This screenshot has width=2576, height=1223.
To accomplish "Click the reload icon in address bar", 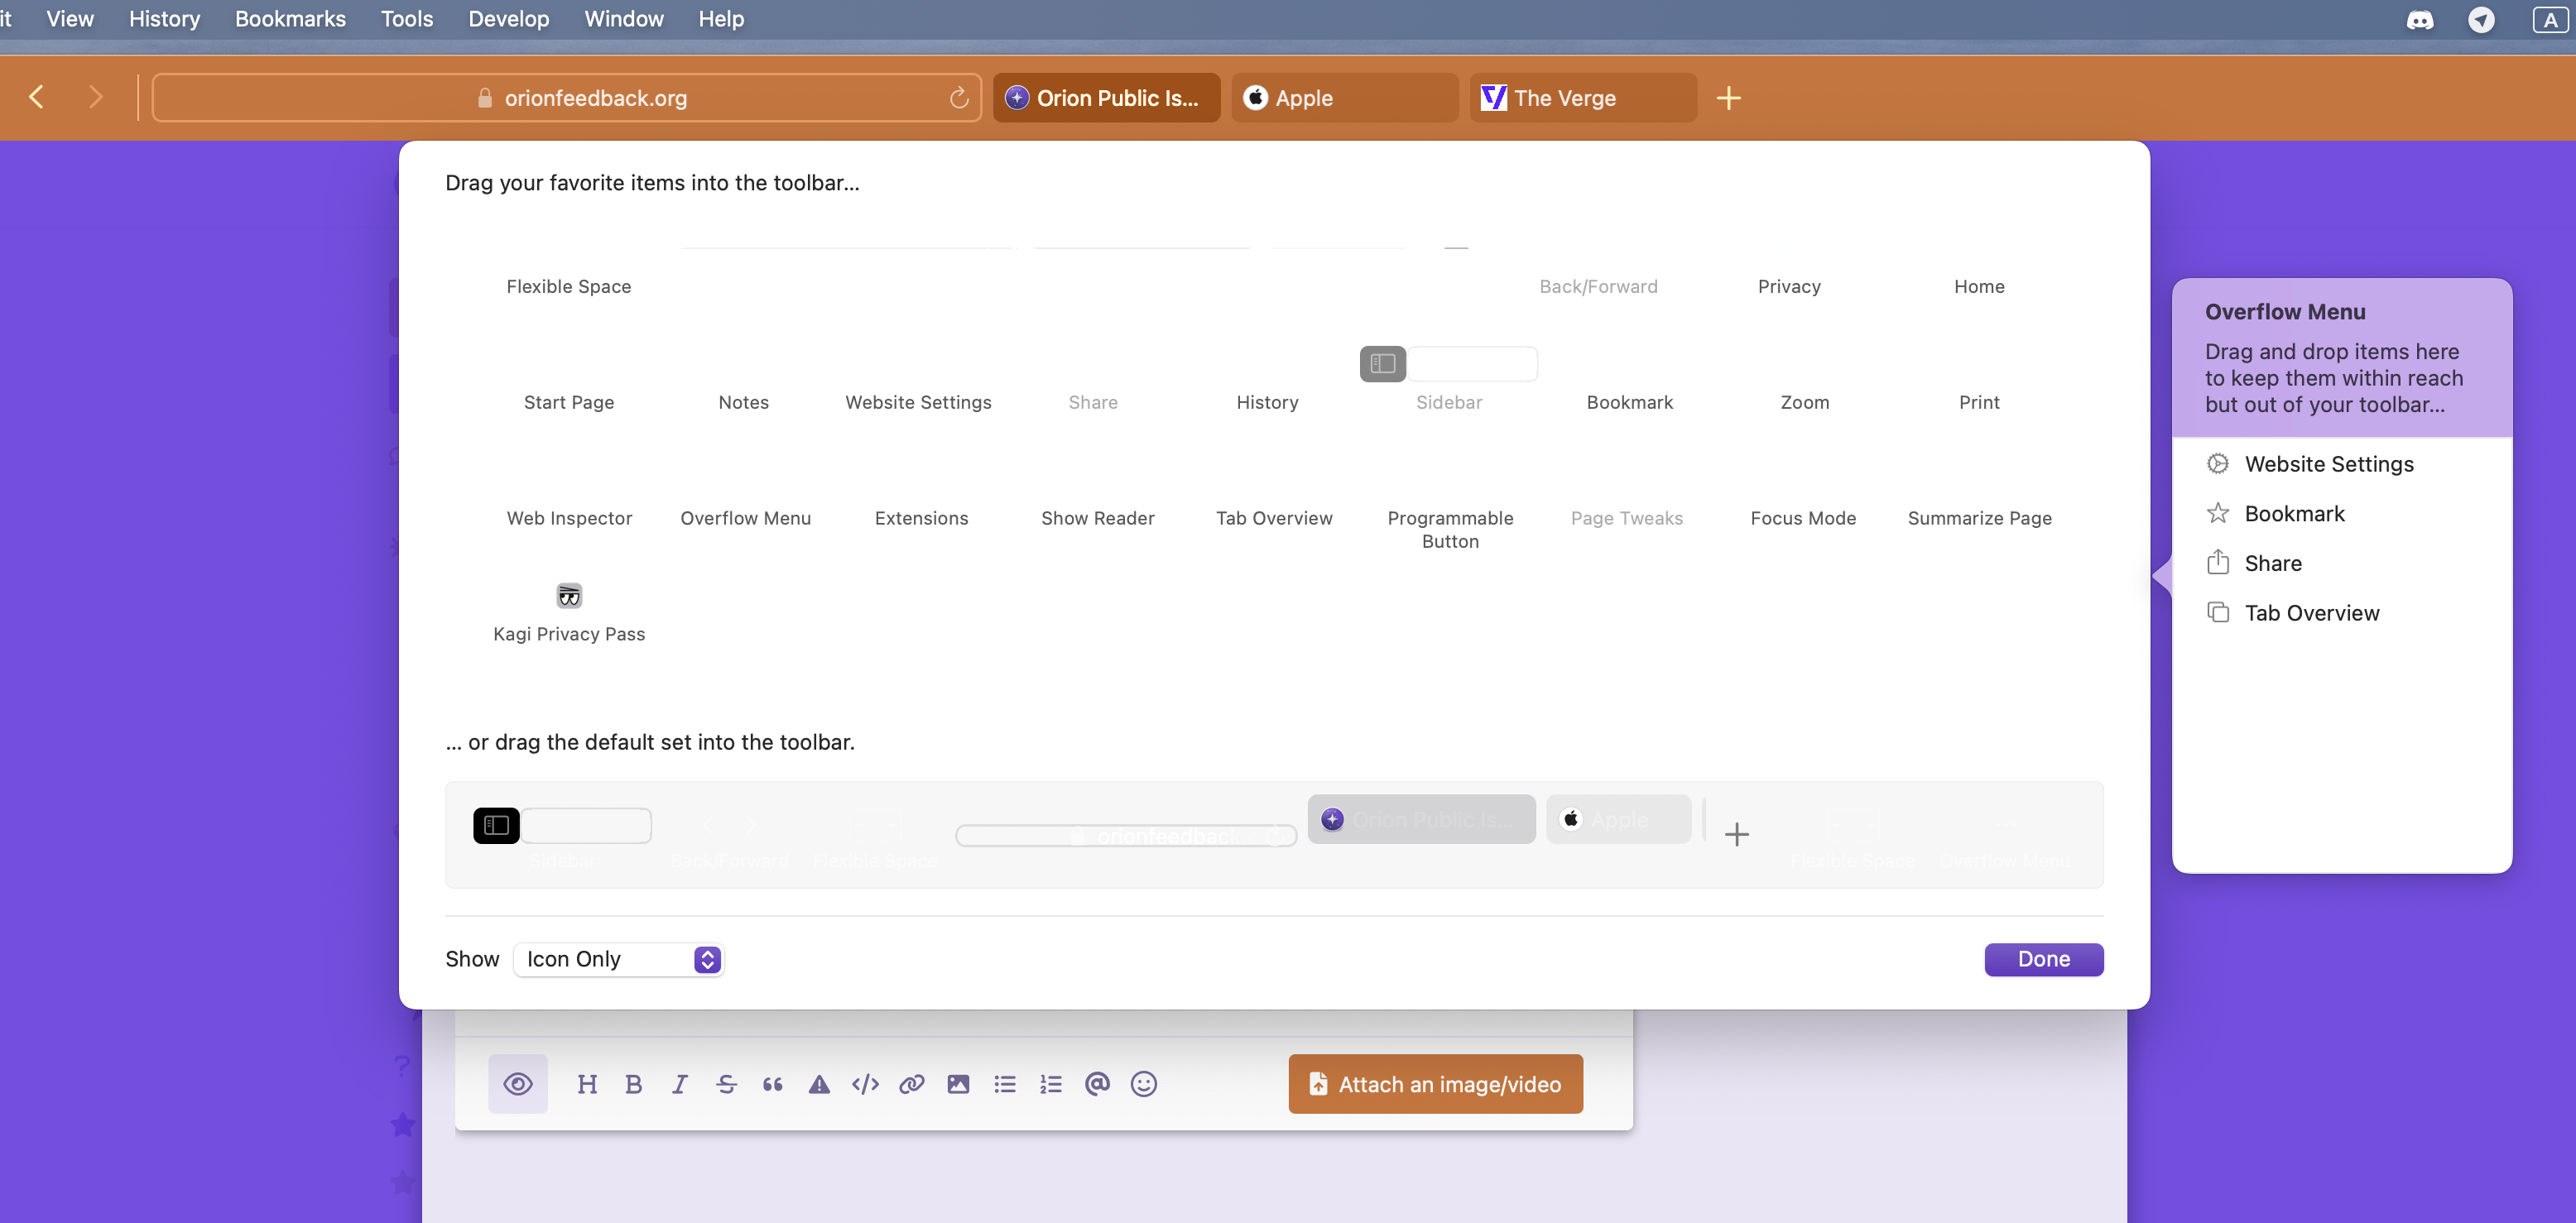I will (x=958, y=98).
